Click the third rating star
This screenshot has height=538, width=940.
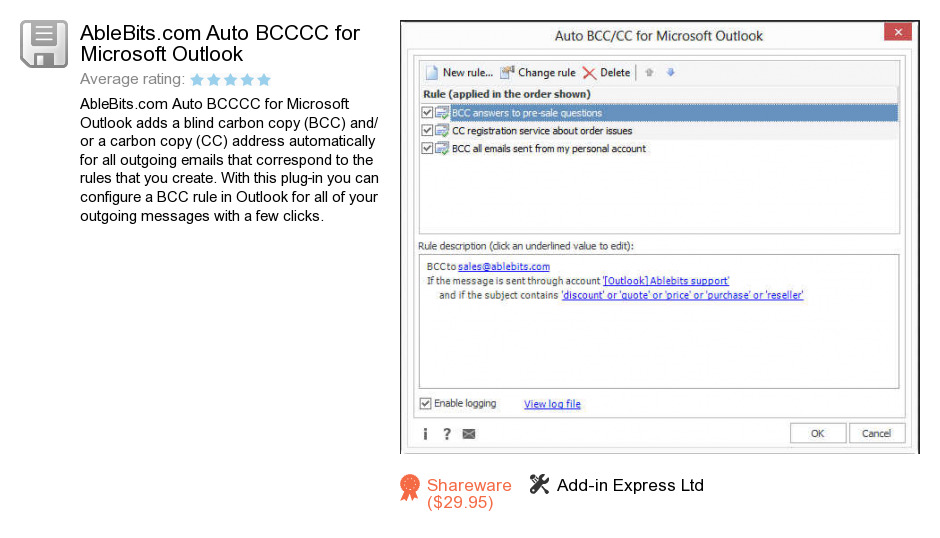pos(230,79)
